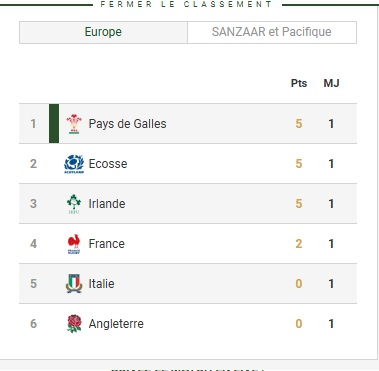Open the Italie team link
This screenshot has height=371, width=379.
[x=101, y=284]
